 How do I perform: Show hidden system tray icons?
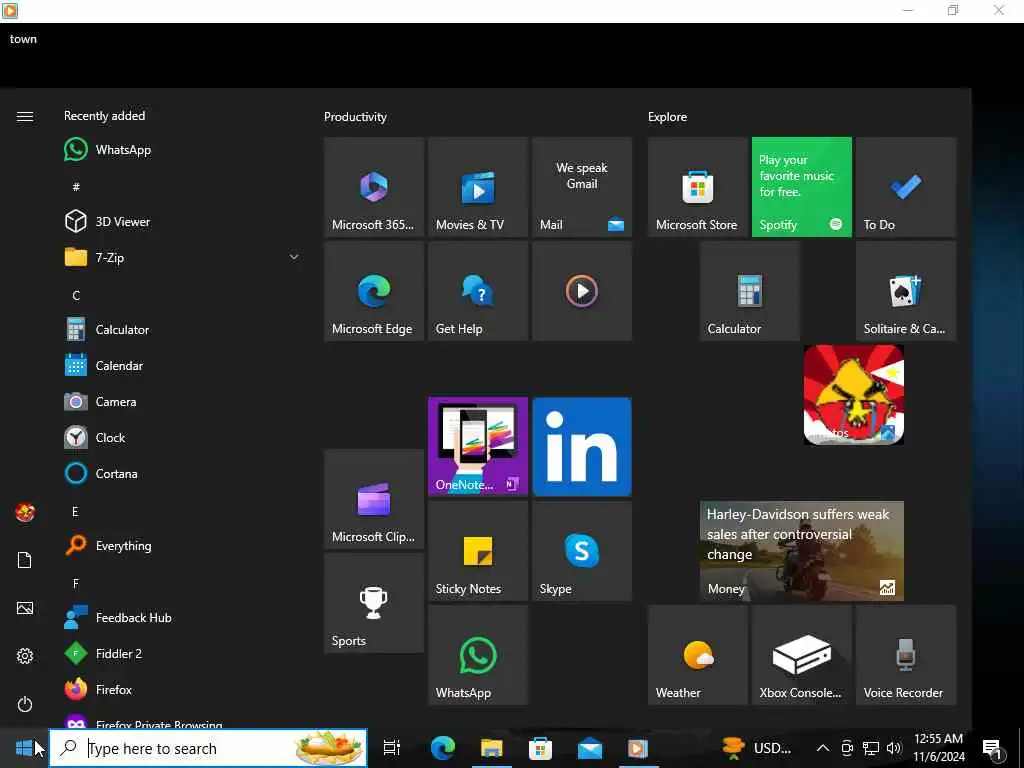point(823,748)
